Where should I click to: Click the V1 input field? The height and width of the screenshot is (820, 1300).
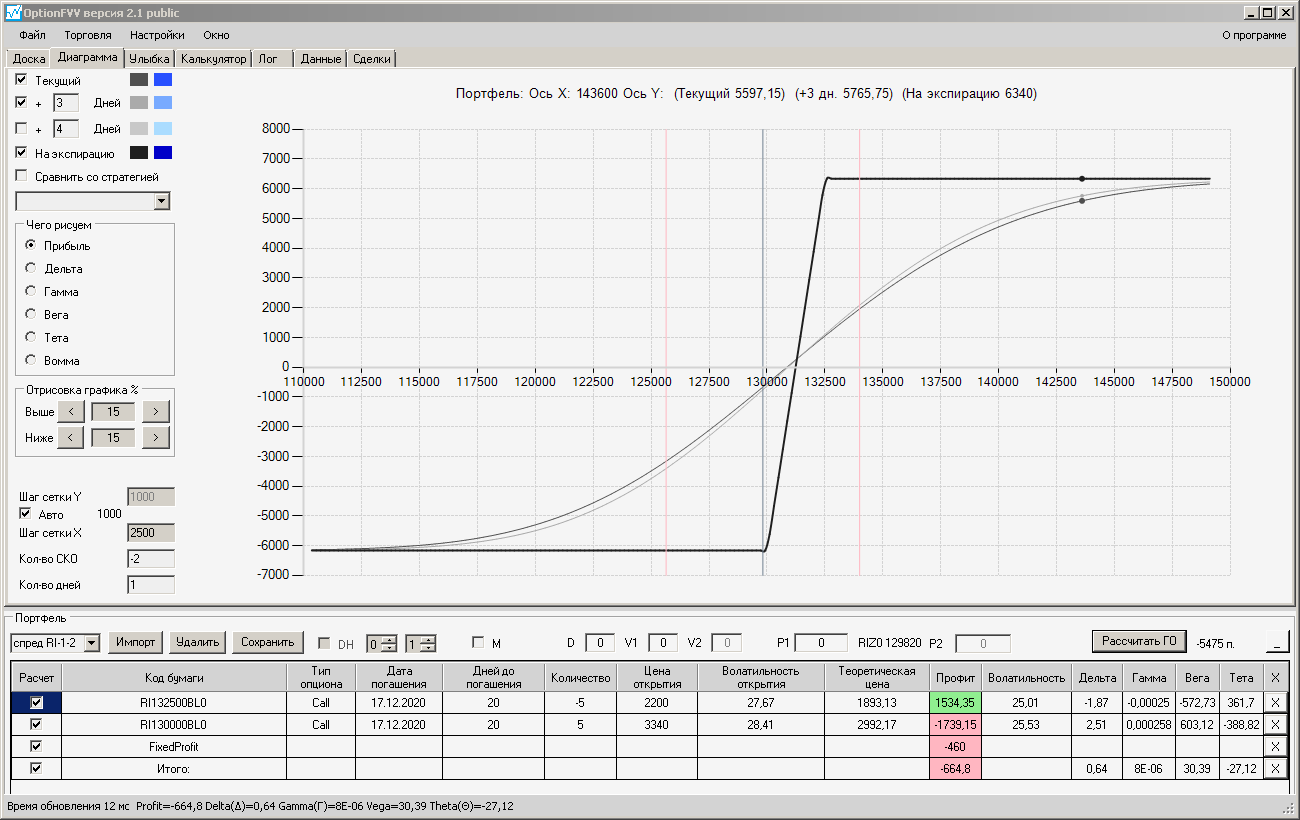[x=663, y=643]
